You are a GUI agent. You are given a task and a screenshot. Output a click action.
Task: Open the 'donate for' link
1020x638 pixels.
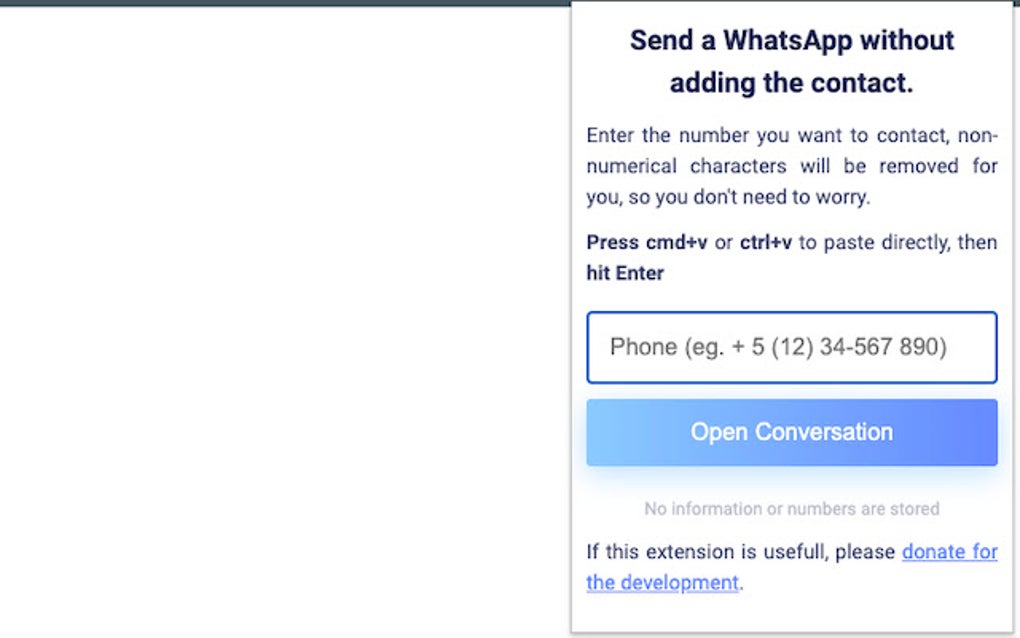click(x=950, y=552)
